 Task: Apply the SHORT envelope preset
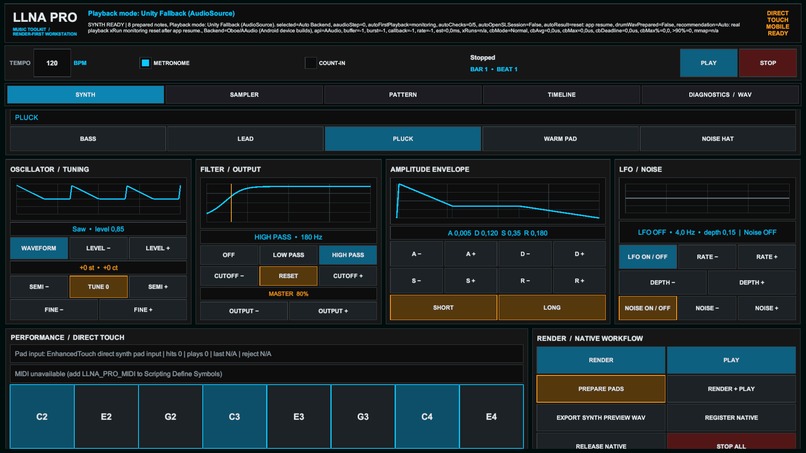[443, 307]
